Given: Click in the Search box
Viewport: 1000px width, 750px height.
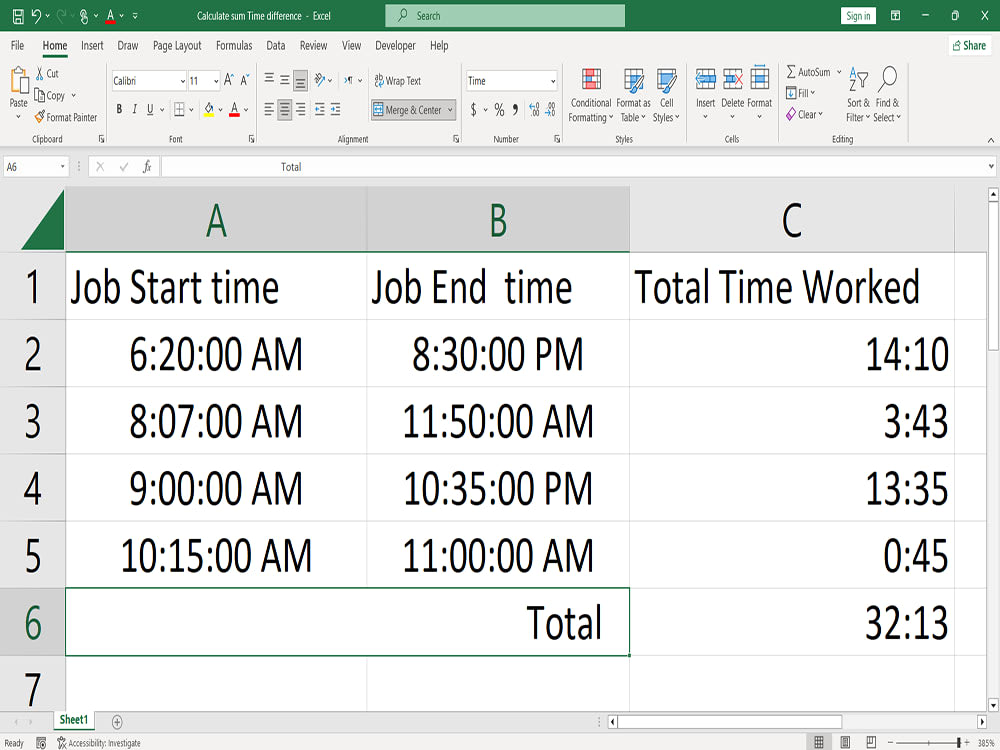Looking at the screenshot, I should pos(505,16).
